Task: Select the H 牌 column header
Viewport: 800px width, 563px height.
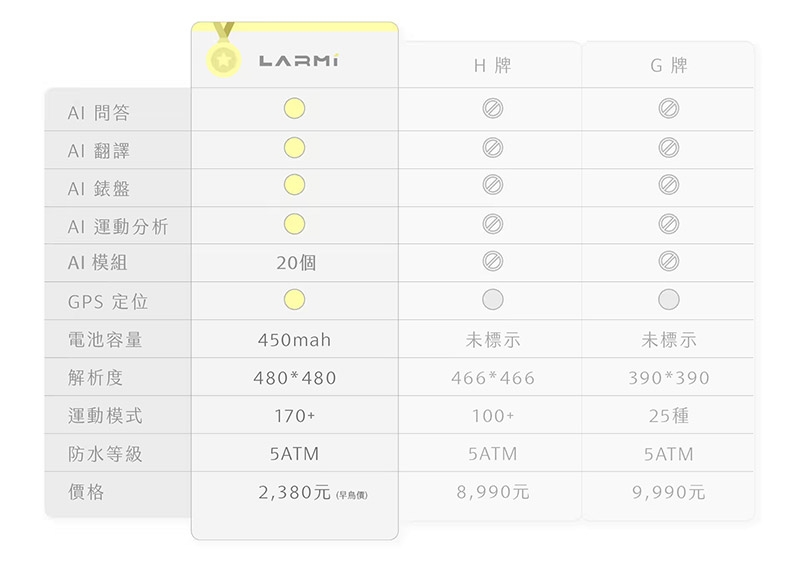Action: [x=492, y=66]
